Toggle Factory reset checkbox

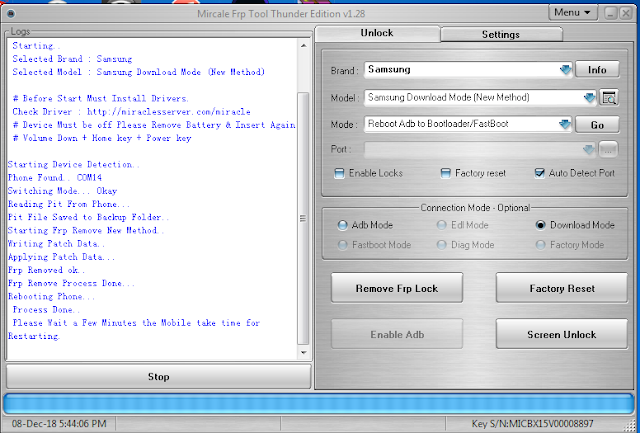[445, 173]
